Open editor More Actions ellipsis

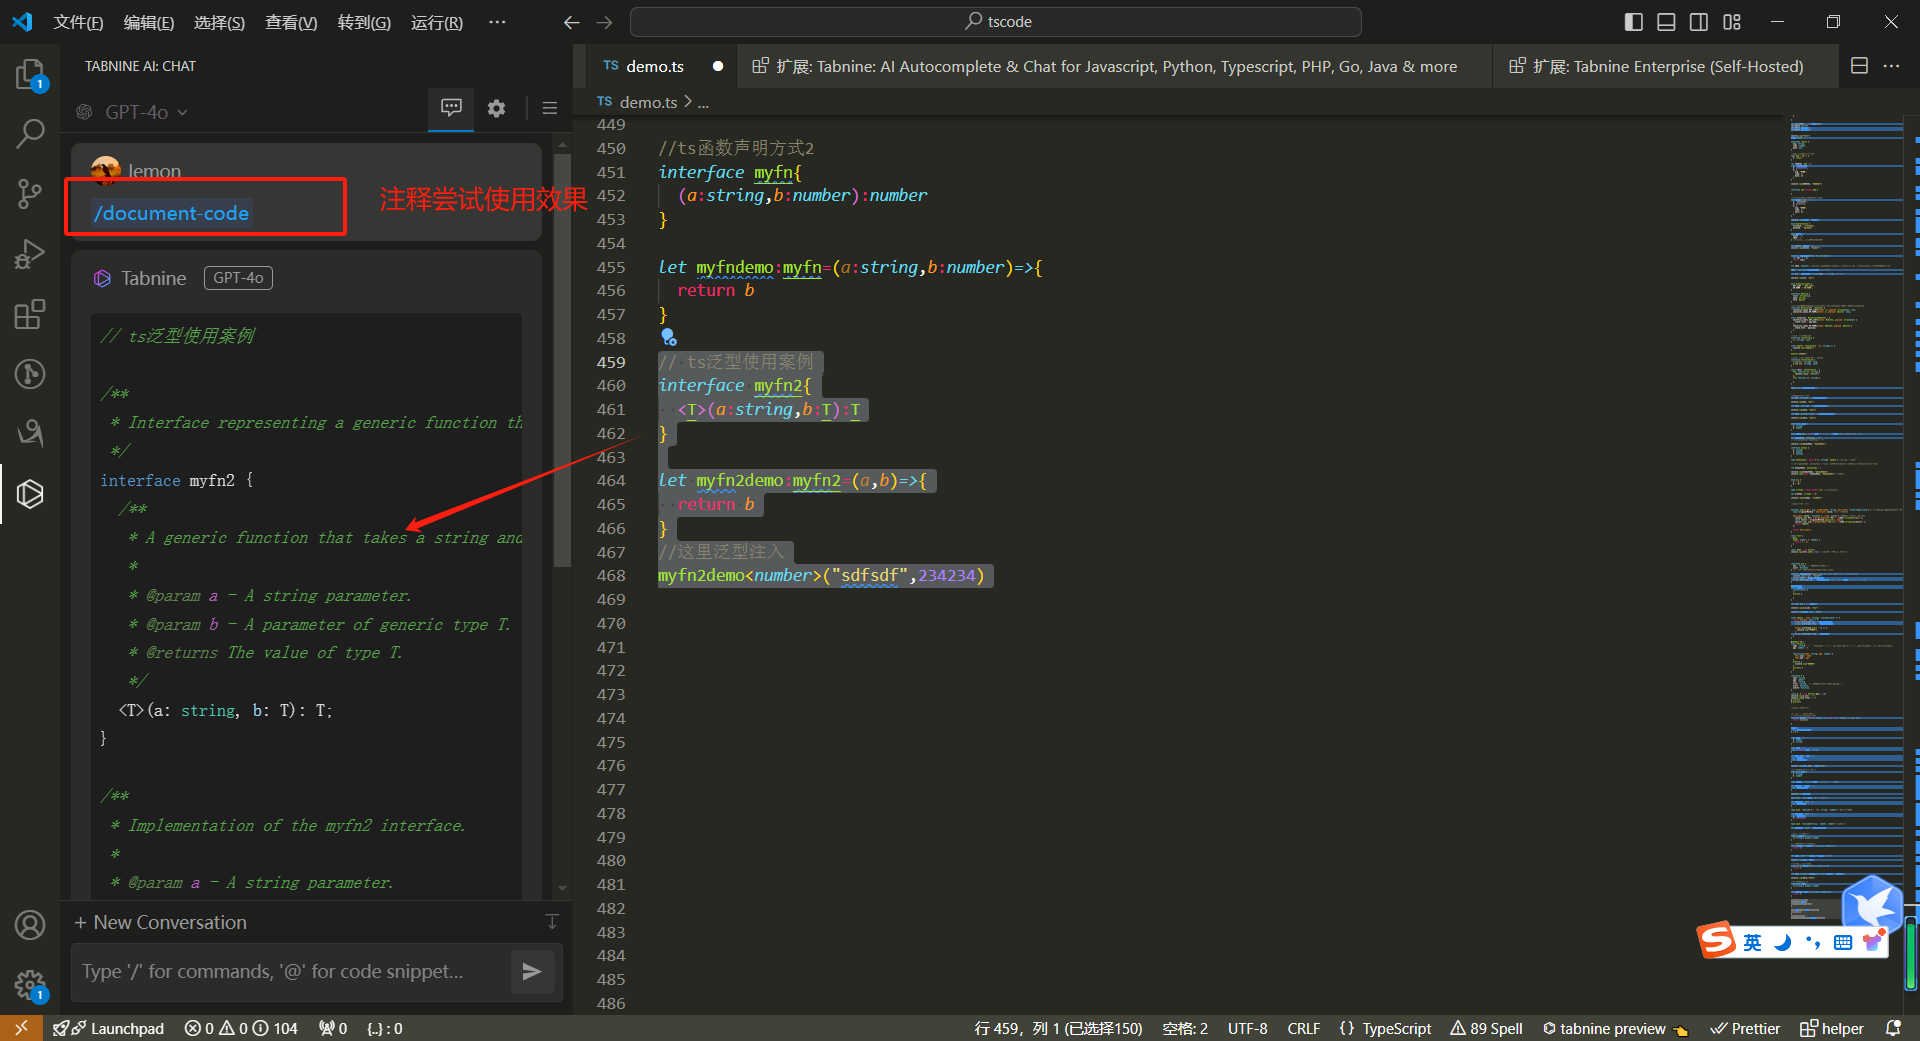tap(1891, 66)
